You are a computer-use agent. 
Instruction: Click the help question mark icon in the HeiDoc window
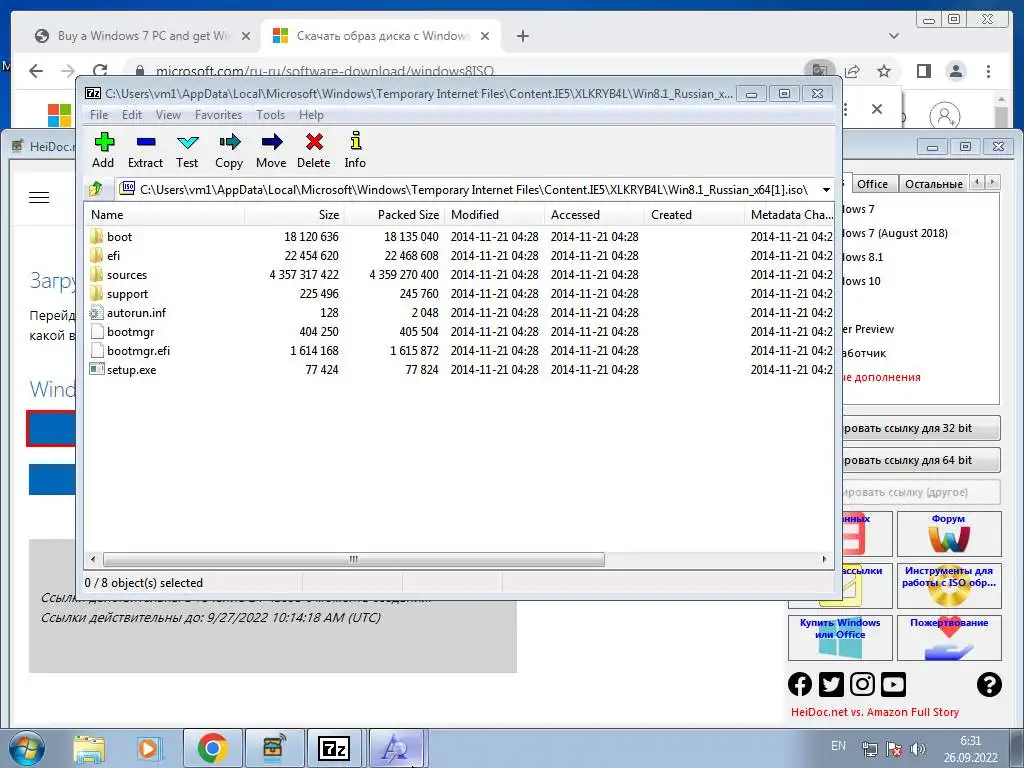[x=989, y=684]
